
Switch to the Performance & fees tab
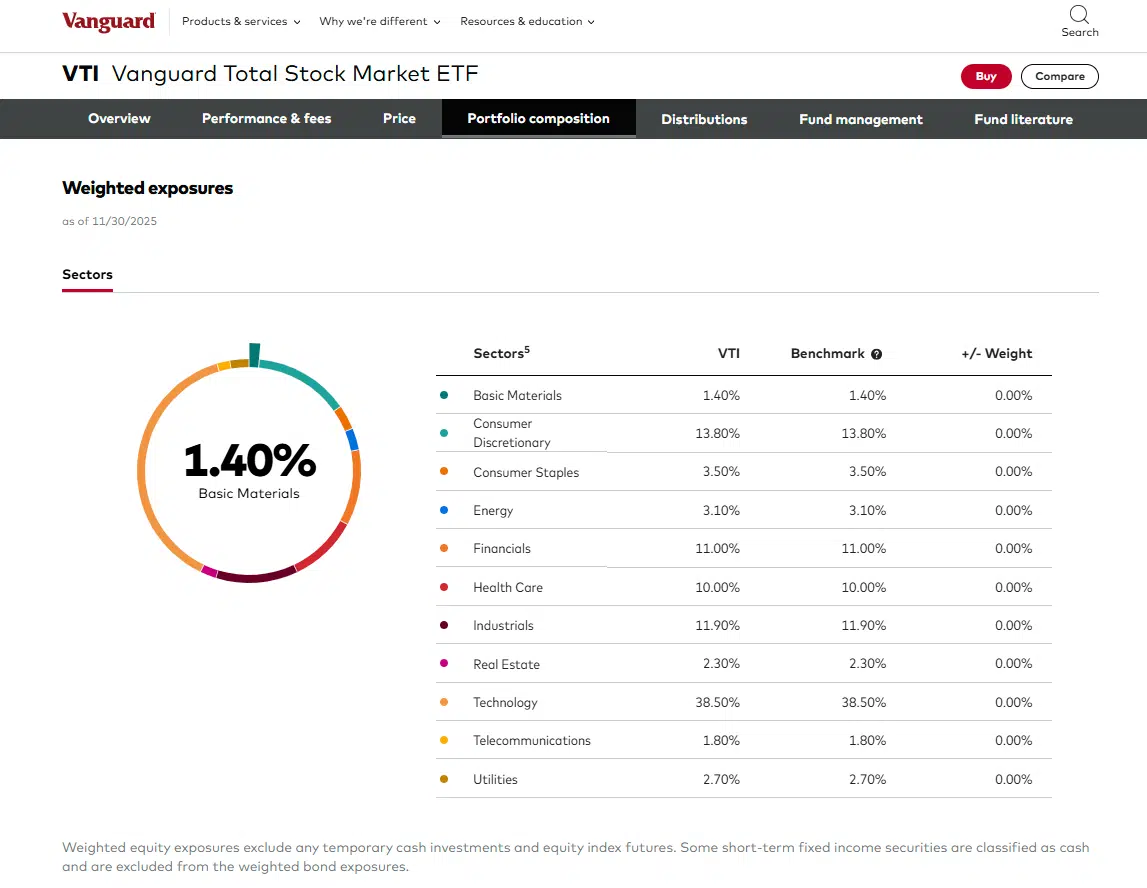[266, 118]
